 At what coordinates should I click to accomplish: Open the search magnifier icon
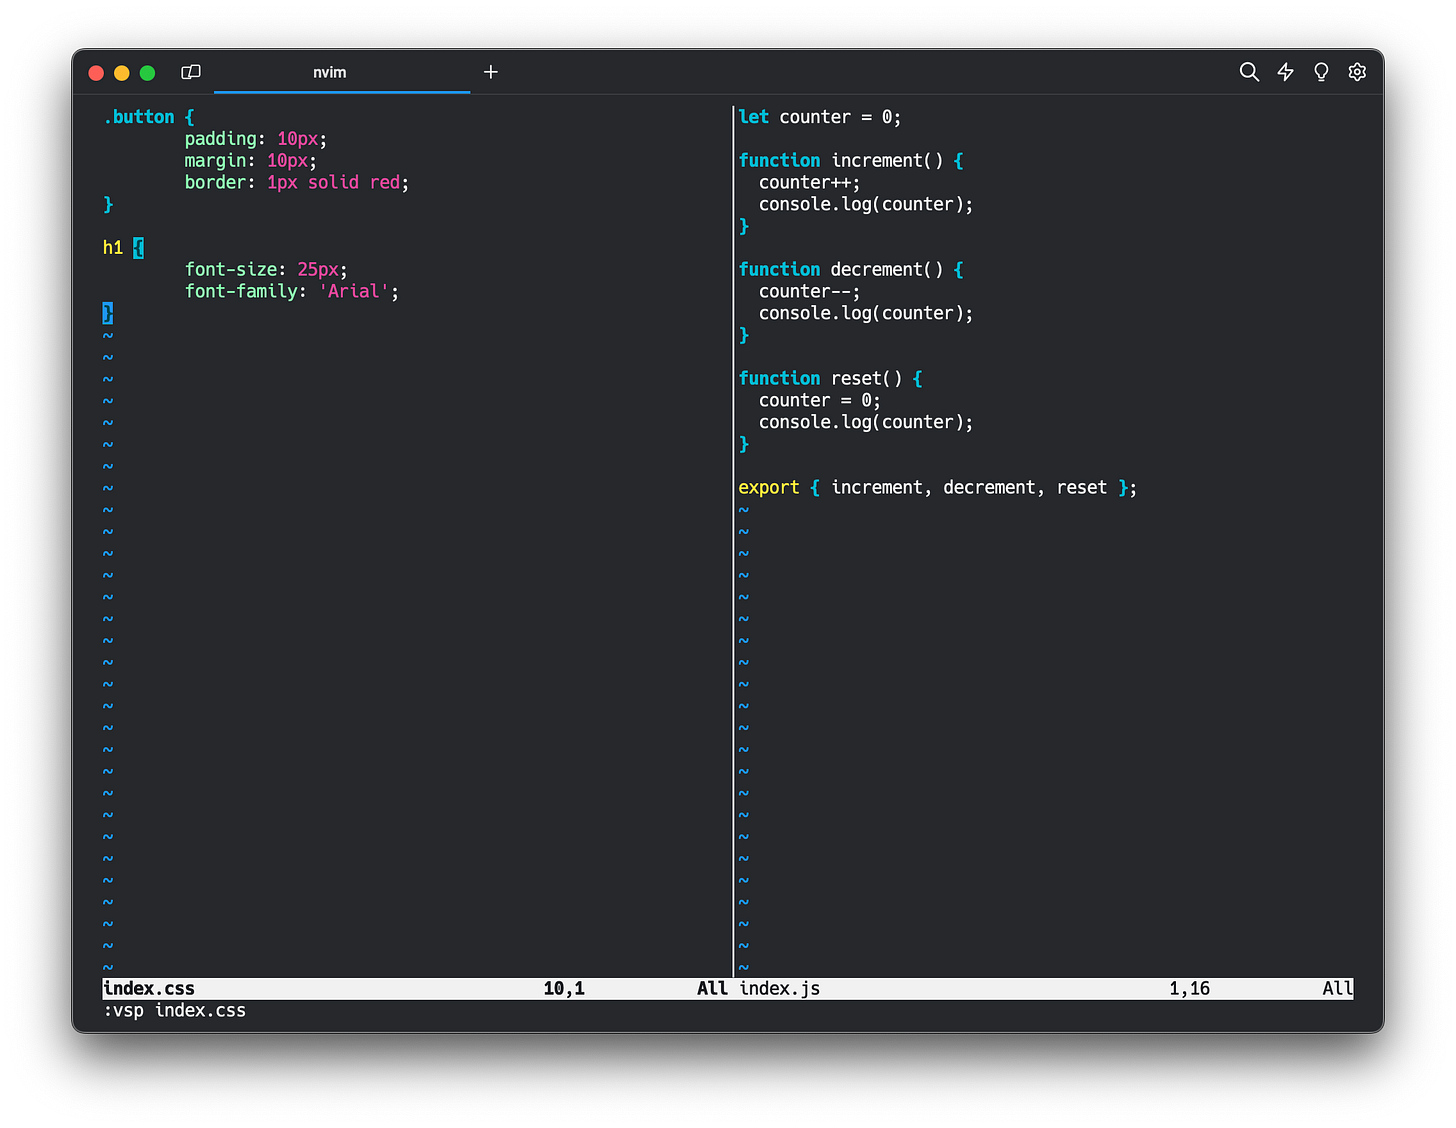(1249, 72)
